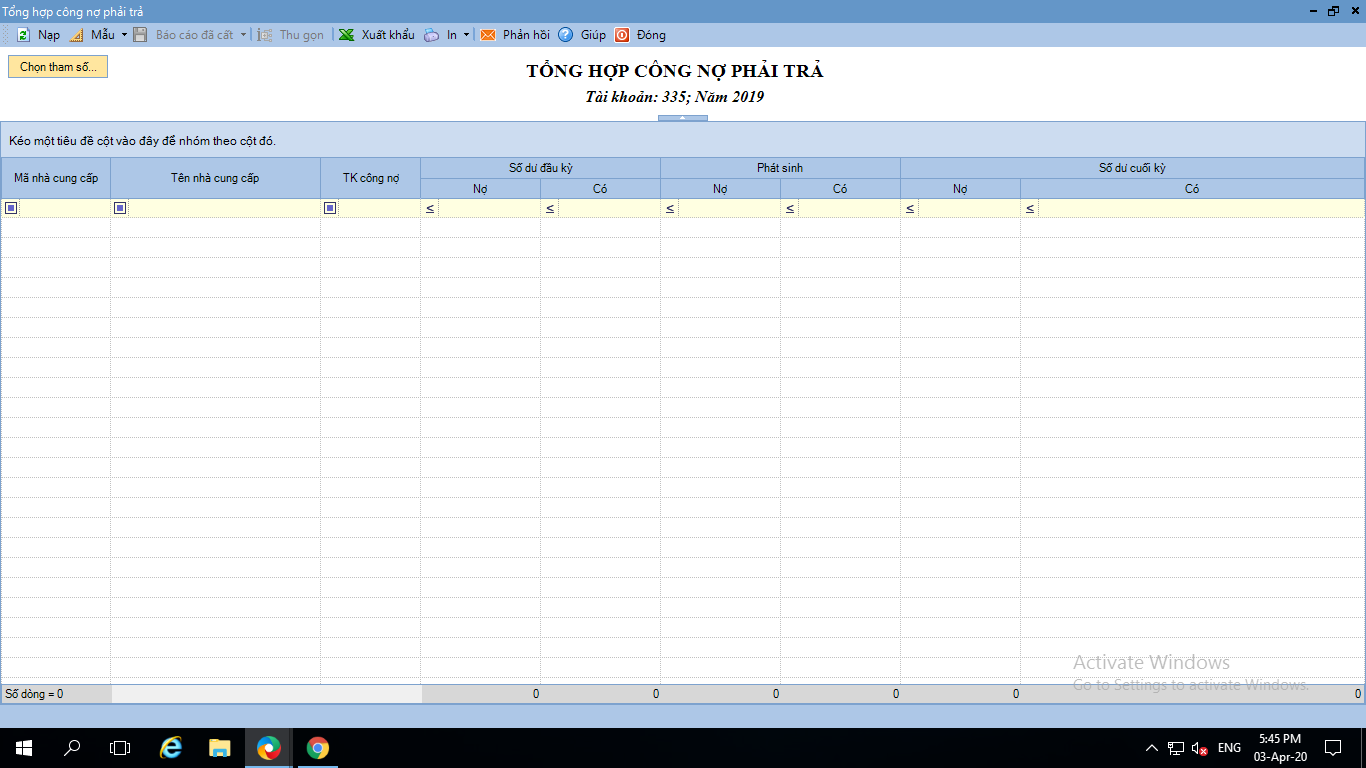Click the Mẫu template icon

[x=76, y=35]
